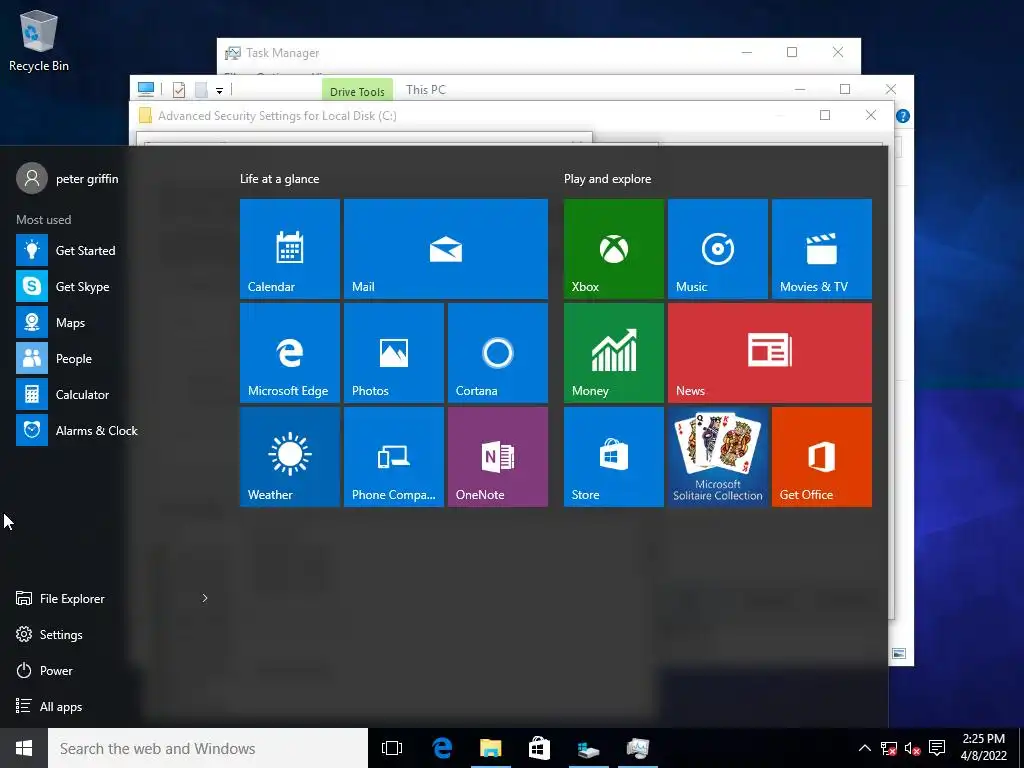Viewport: 1024px width, 768px height.
Task: Click Properties icon in This PC toolbar
Action: coord(179,90)
